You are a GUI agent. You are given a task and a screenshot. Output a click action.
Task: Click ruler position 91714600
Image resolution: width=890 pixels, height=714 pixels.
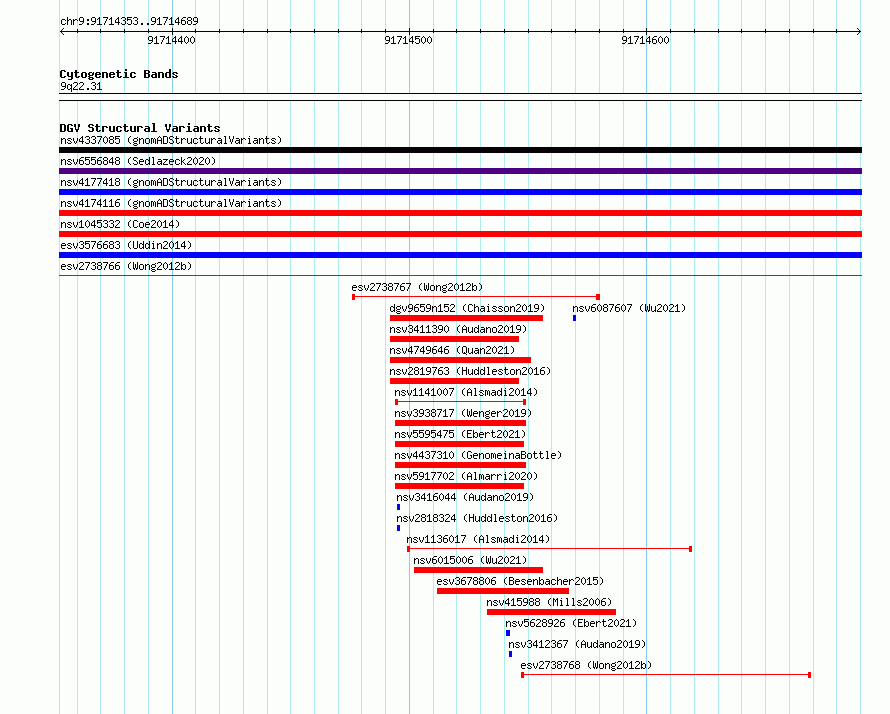[x=645, y=40]
